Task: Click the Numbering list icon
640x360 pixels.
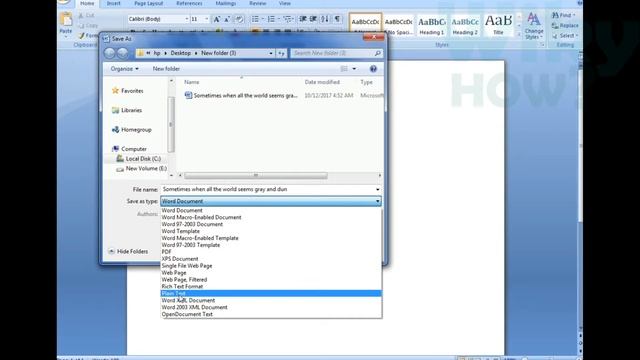Action: point(271,19)
